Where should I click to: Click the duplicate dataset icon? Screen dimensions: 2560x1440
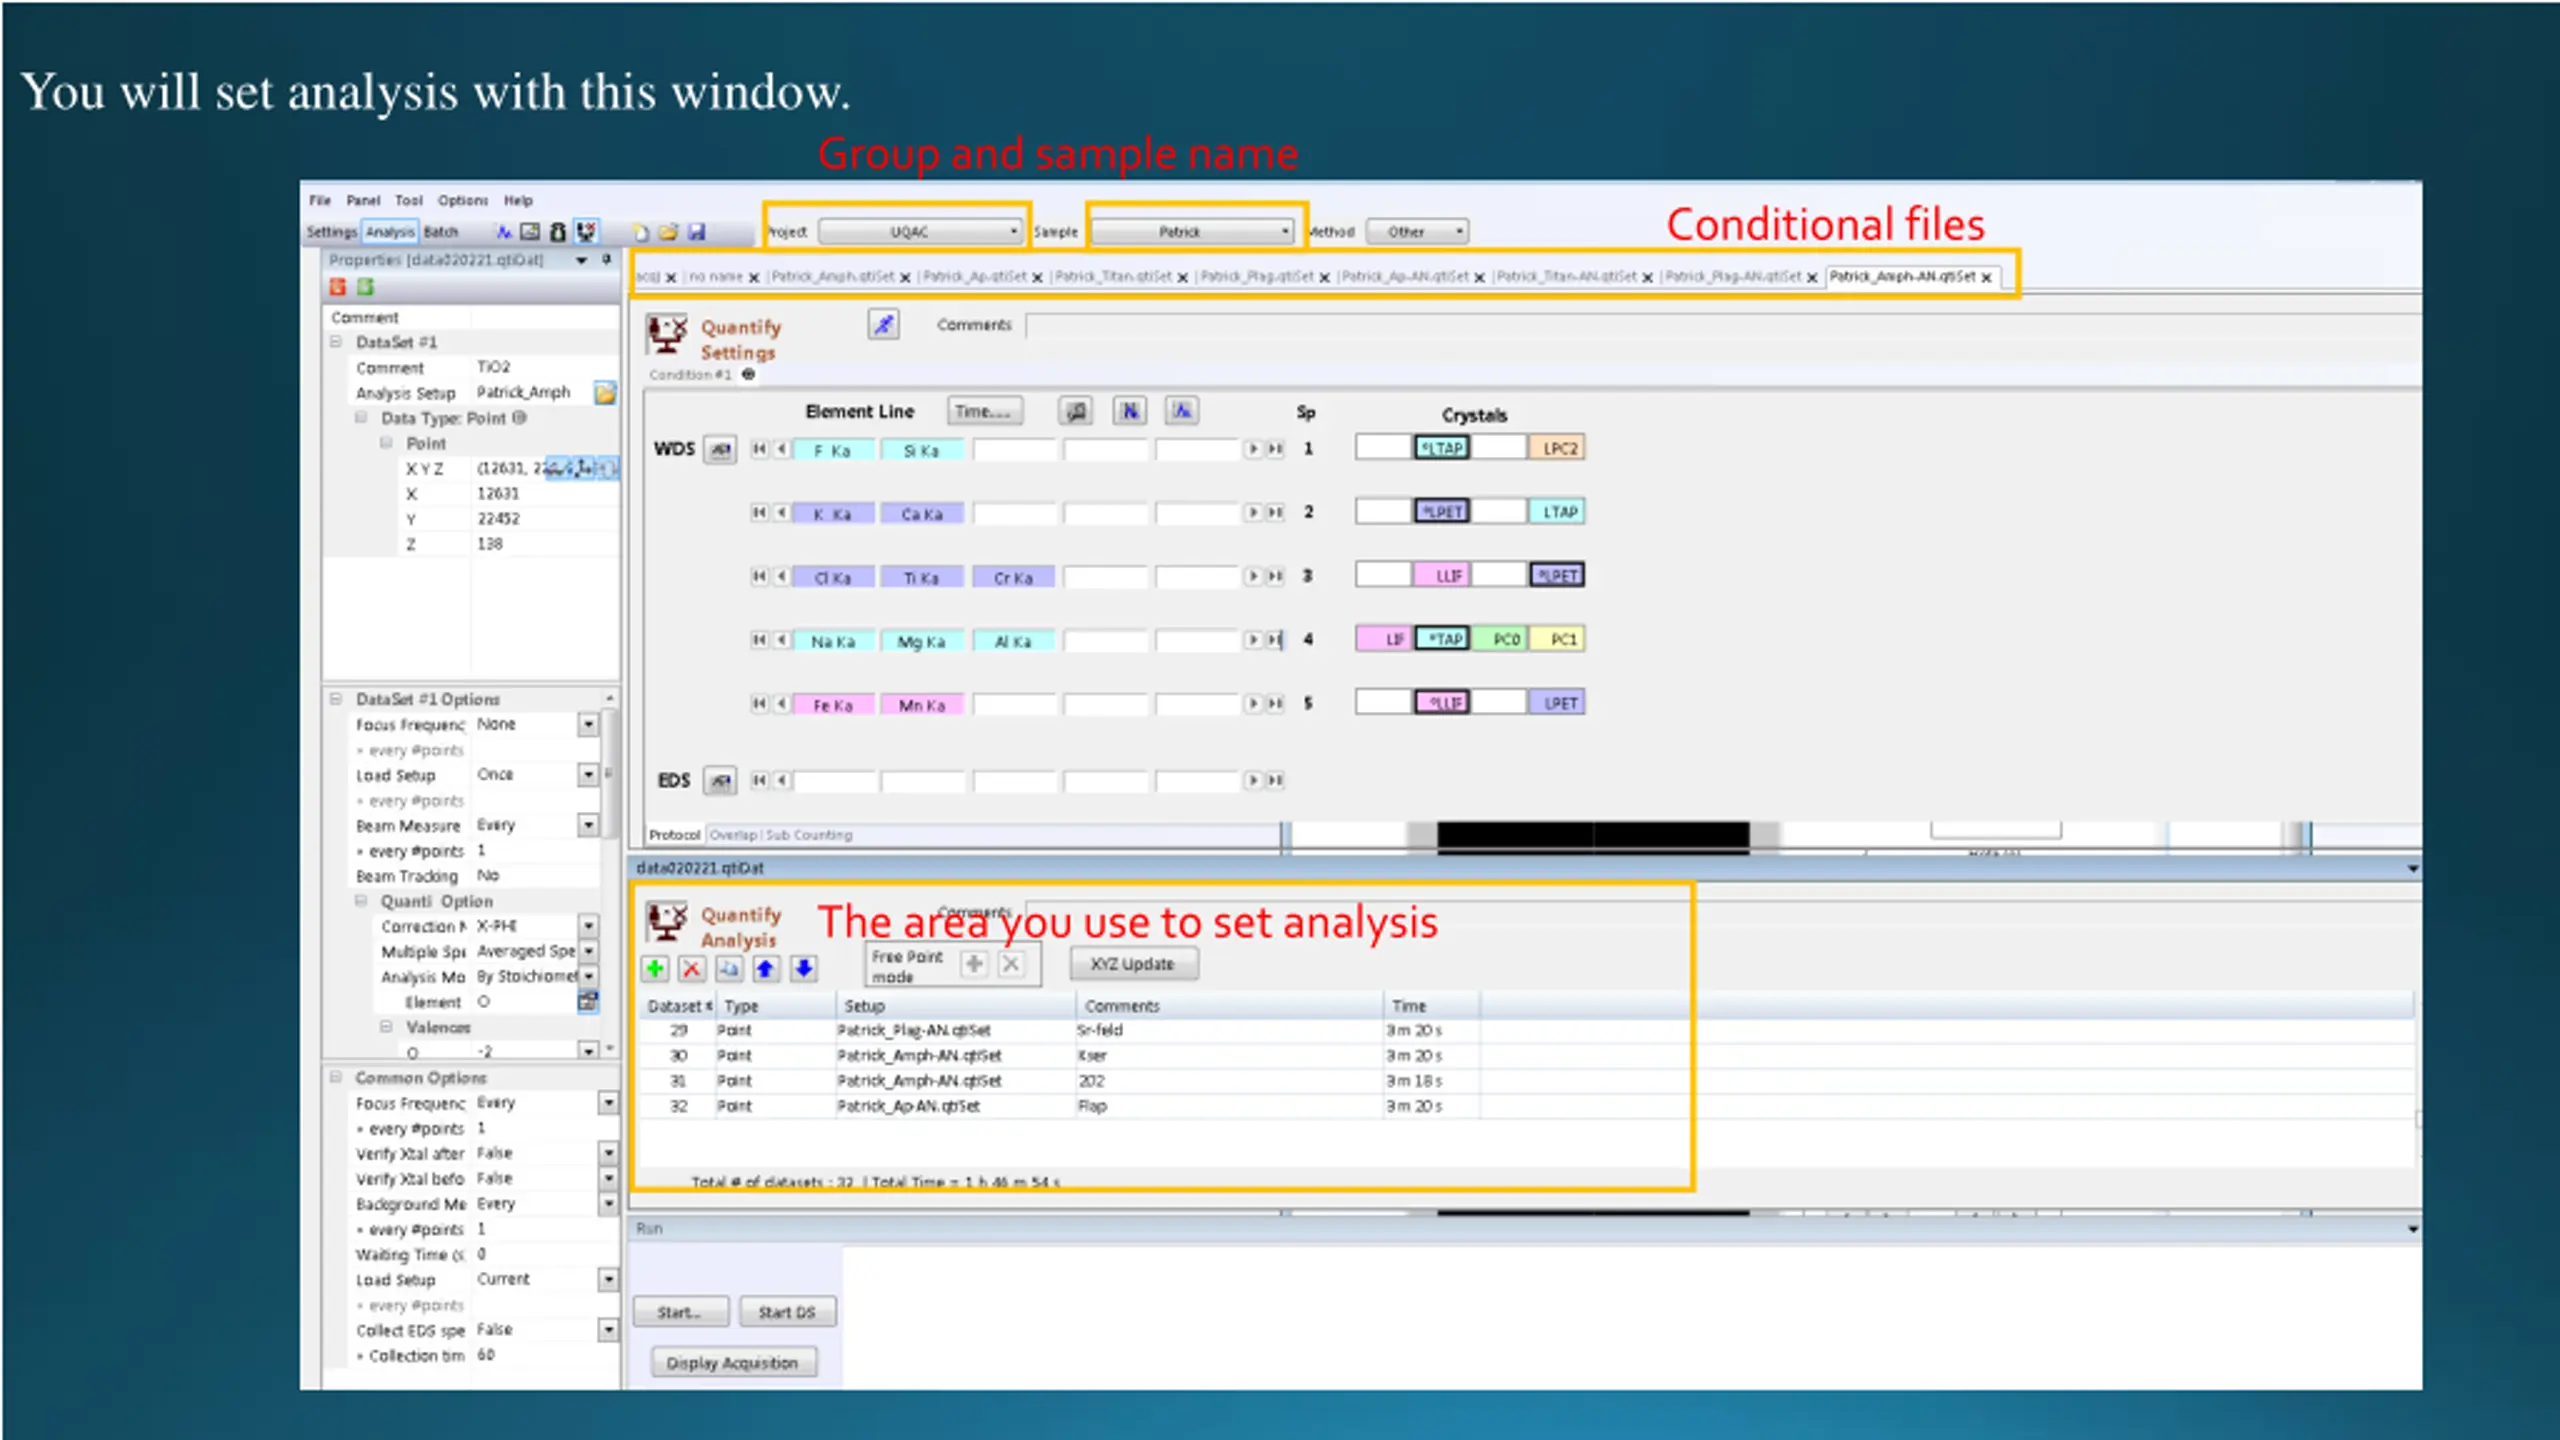pyautogui.click(x=729, y=968)
